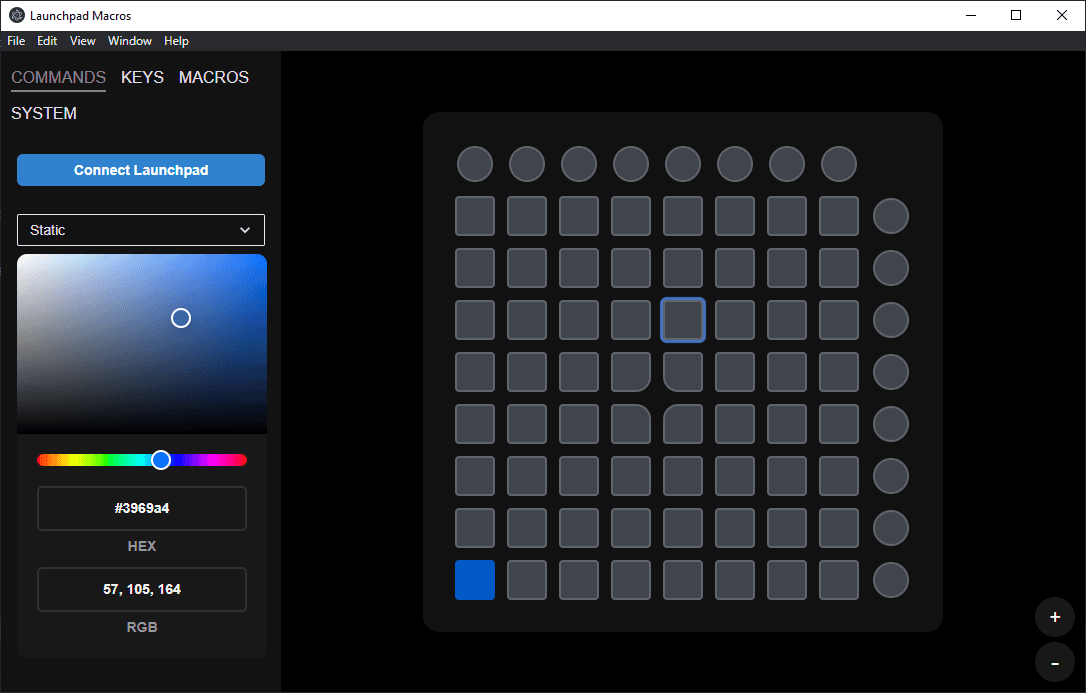1086x693 pixels.
Task: Click the first round button in top row
Action: tap(474, 164)
